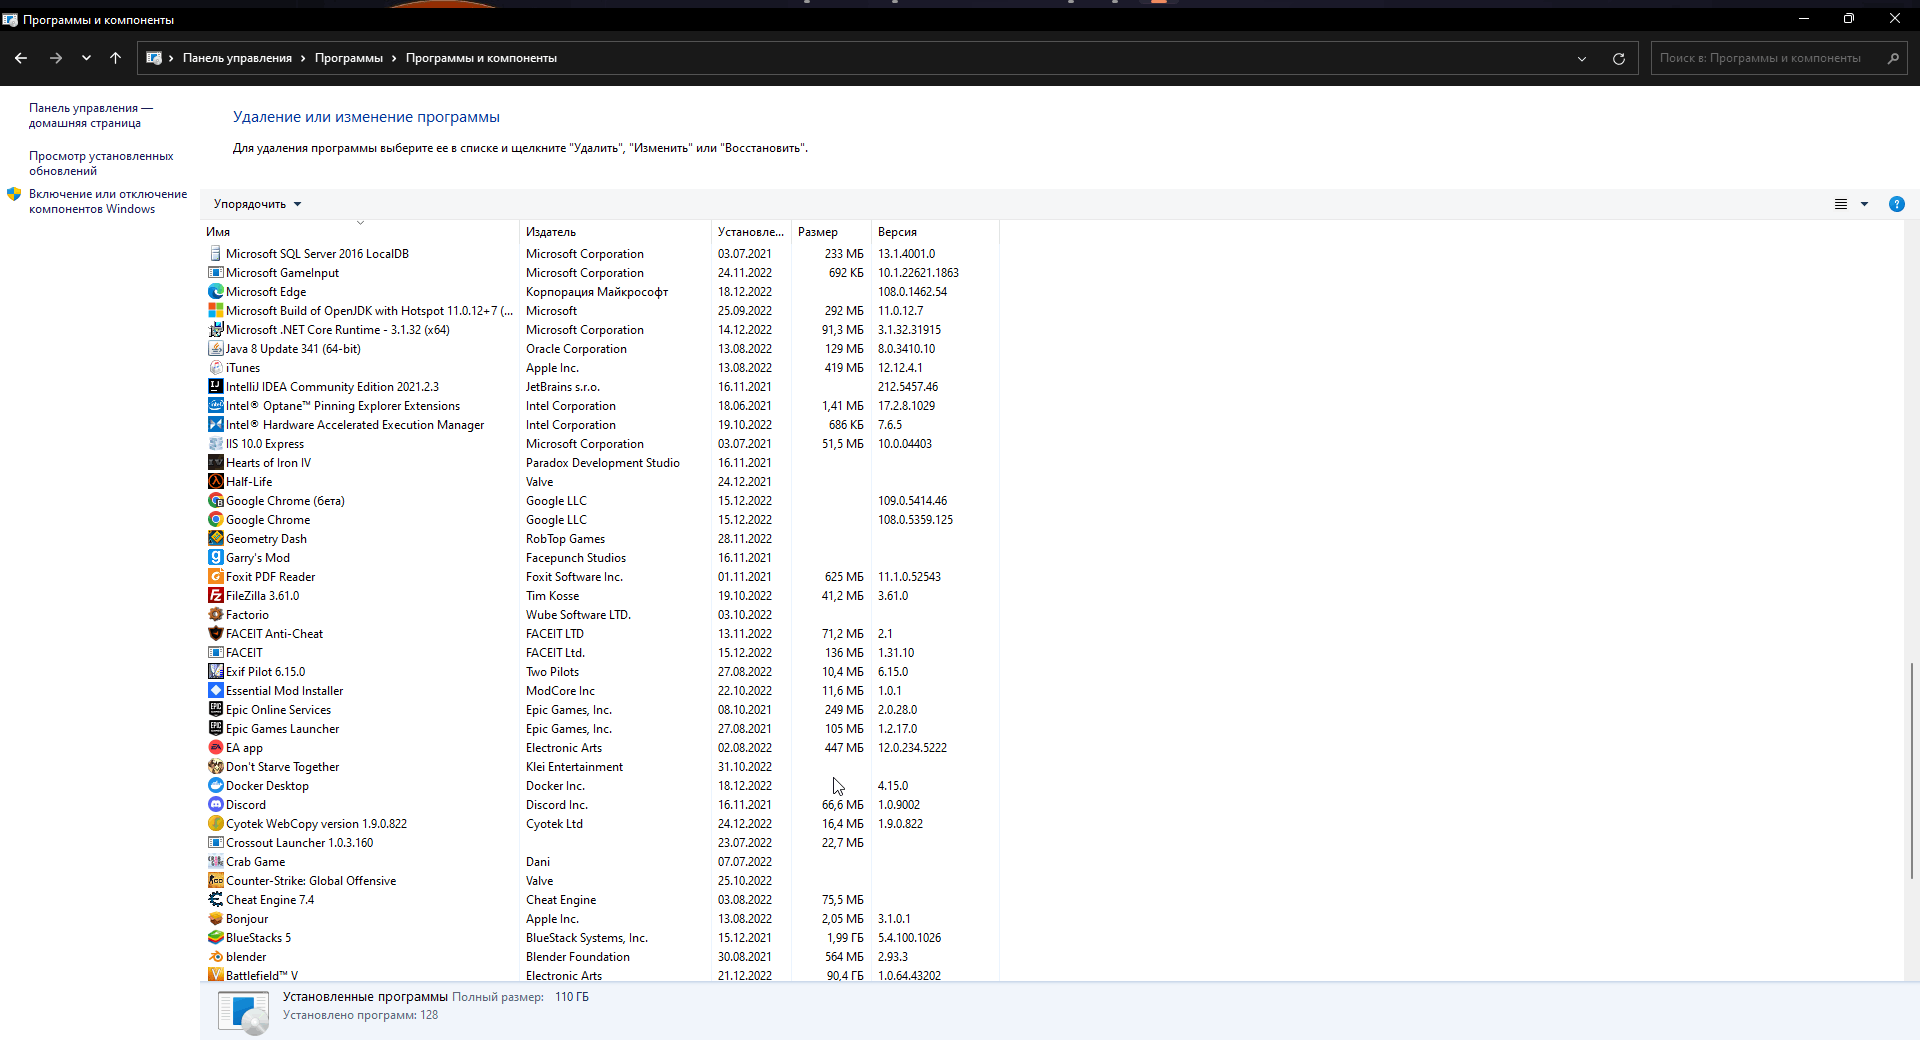Viewport: 1920px width, 1040px height.
Task: Select the Factorio gear icon
Action: click(215, 615)
